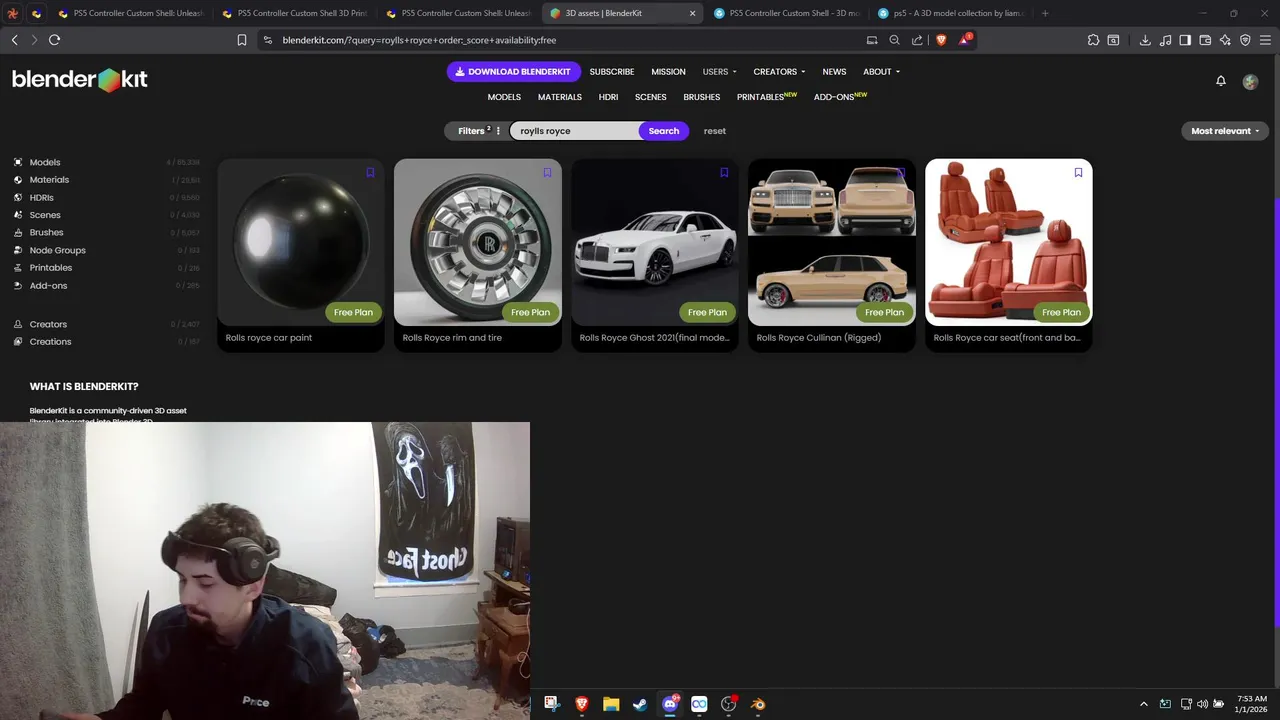Viewport: 1280px width, 720px height.
Task: Close the '3D assets | BlenderKit' tab
Action: [692, 13]
